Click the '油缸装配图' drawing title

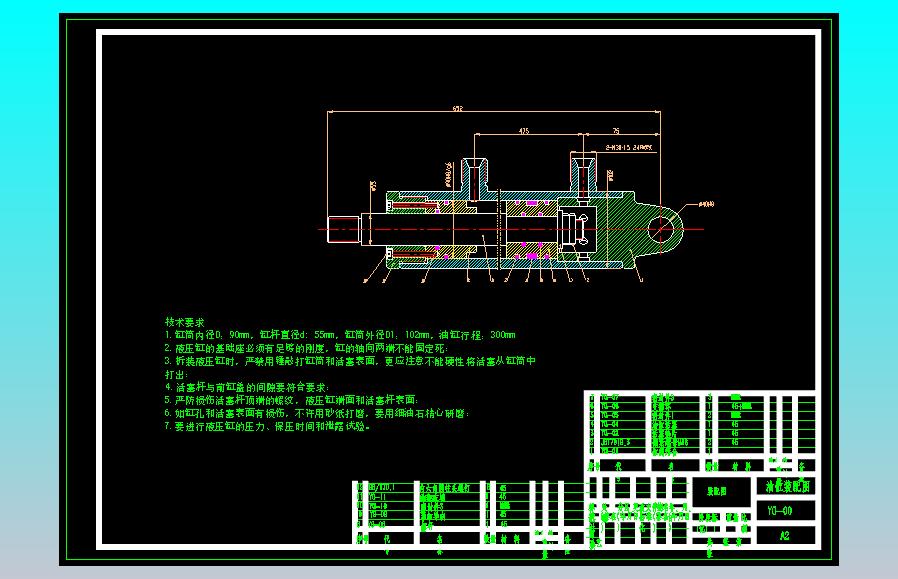tap(788, 487)
